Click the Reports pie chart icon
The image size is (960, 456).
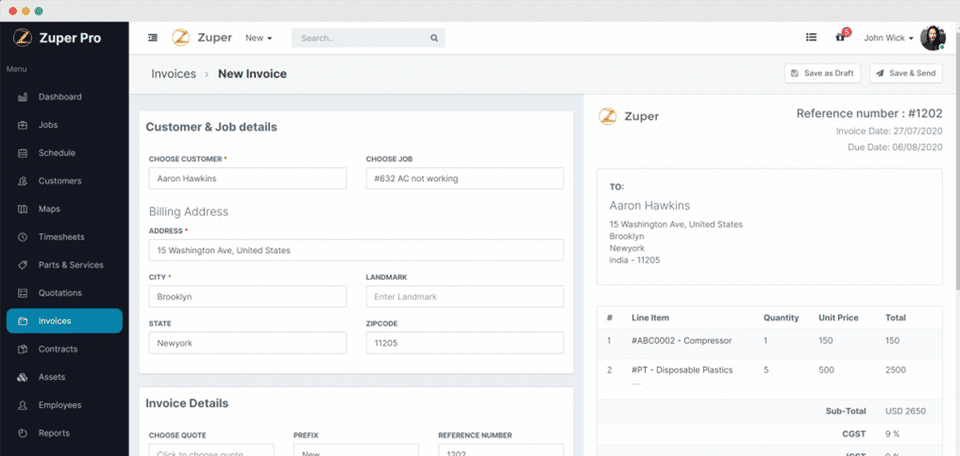tap(23, 433)
